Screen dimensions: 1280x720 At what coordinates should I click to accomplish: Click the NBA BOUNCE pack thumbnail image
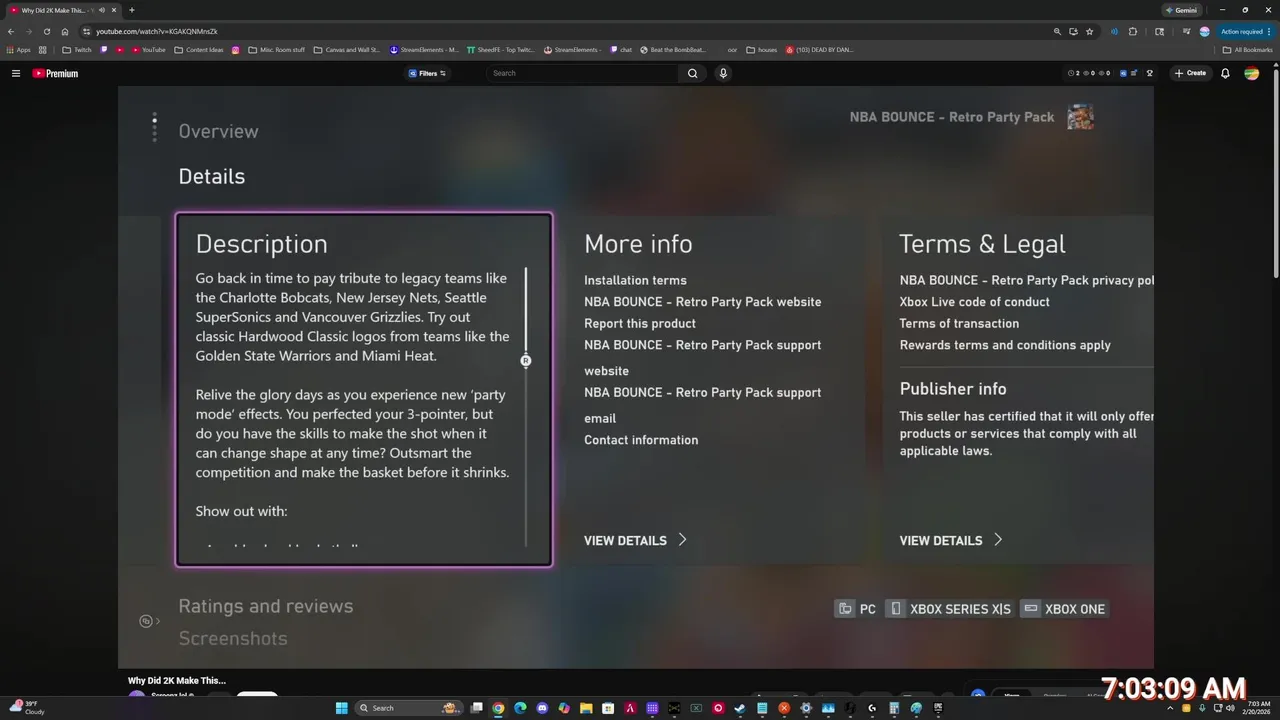pyautogui.click(x=1080, y=117)
